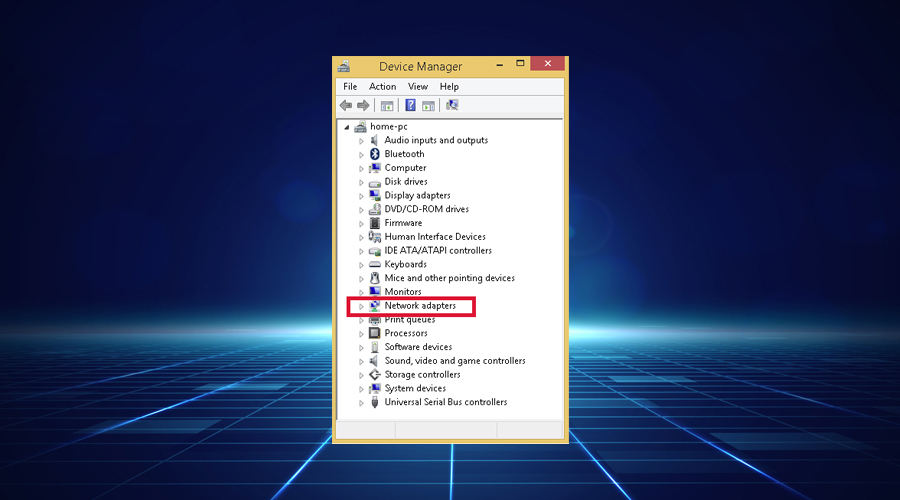Screen dimensions: 900x500
Task: Open the Action menu
Action: pyautogui.click(x=382, y=87)
